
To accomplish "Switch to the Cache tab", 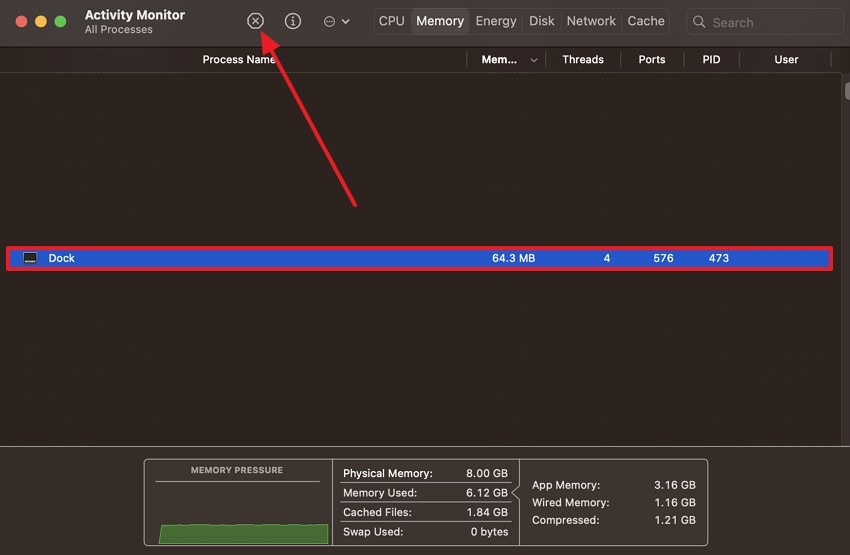I will pyautogui.click(x=646, y=21).
